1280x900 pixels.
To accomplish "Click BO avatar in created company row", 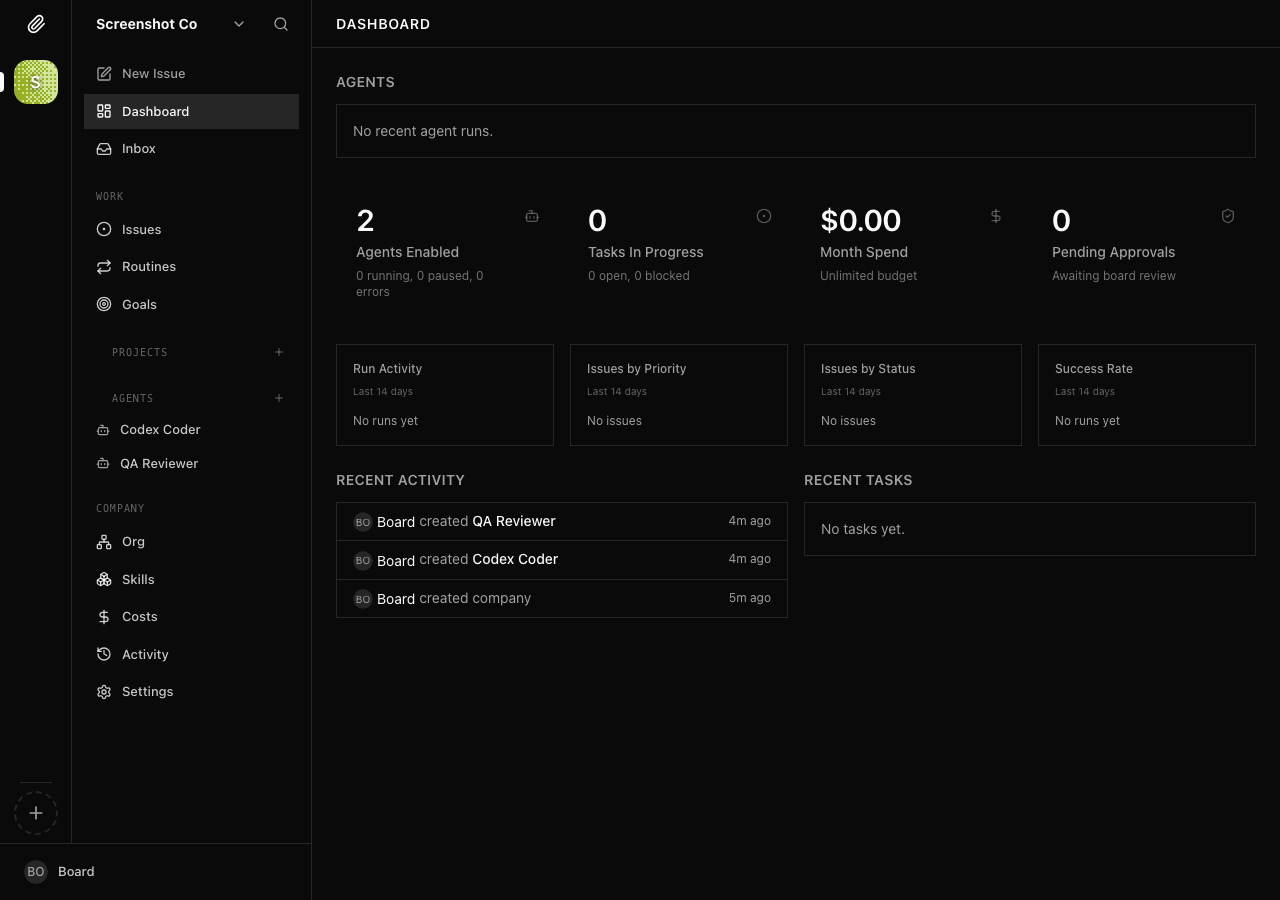I will (363, 599).
